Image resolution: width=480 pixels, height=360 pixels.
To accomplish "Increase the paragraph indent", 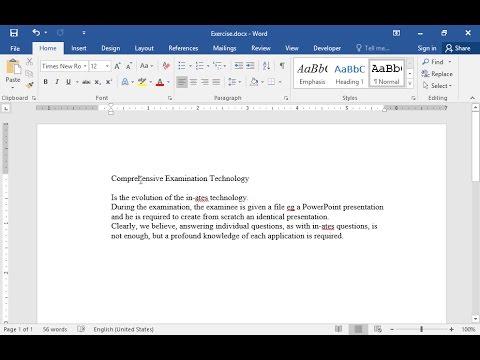I will pyautogui.click(x=250, y=66).
